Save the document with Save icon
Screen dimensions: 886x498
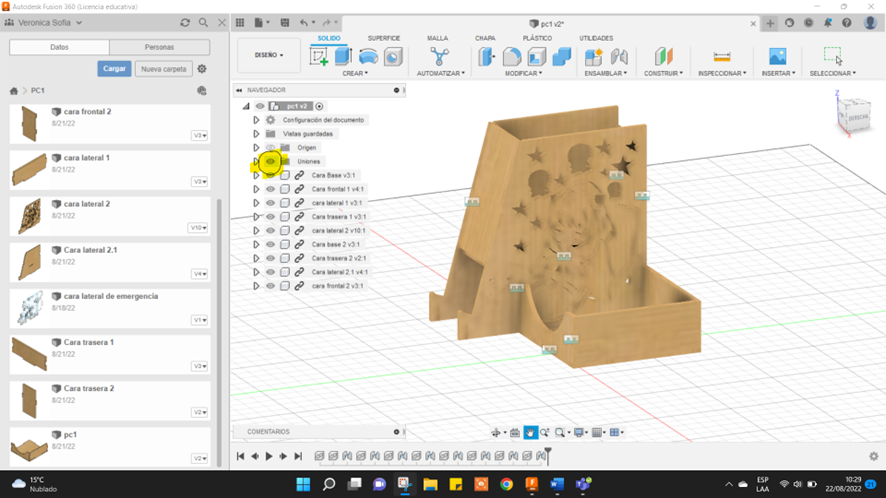[285, 23]
